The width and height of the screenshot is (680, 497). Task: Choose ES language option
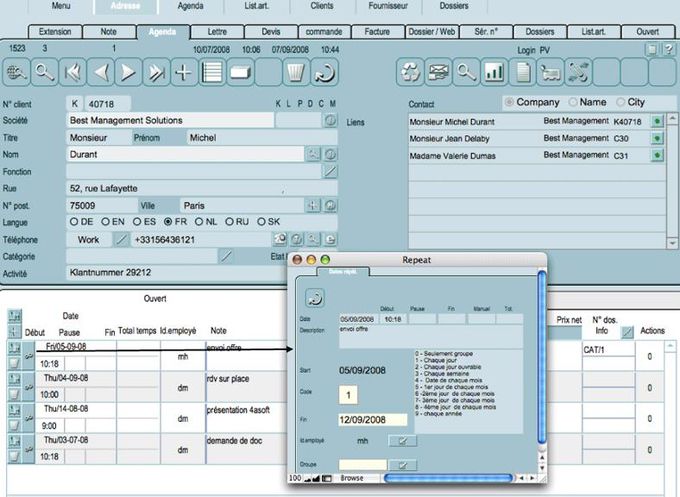coord(137,222)
